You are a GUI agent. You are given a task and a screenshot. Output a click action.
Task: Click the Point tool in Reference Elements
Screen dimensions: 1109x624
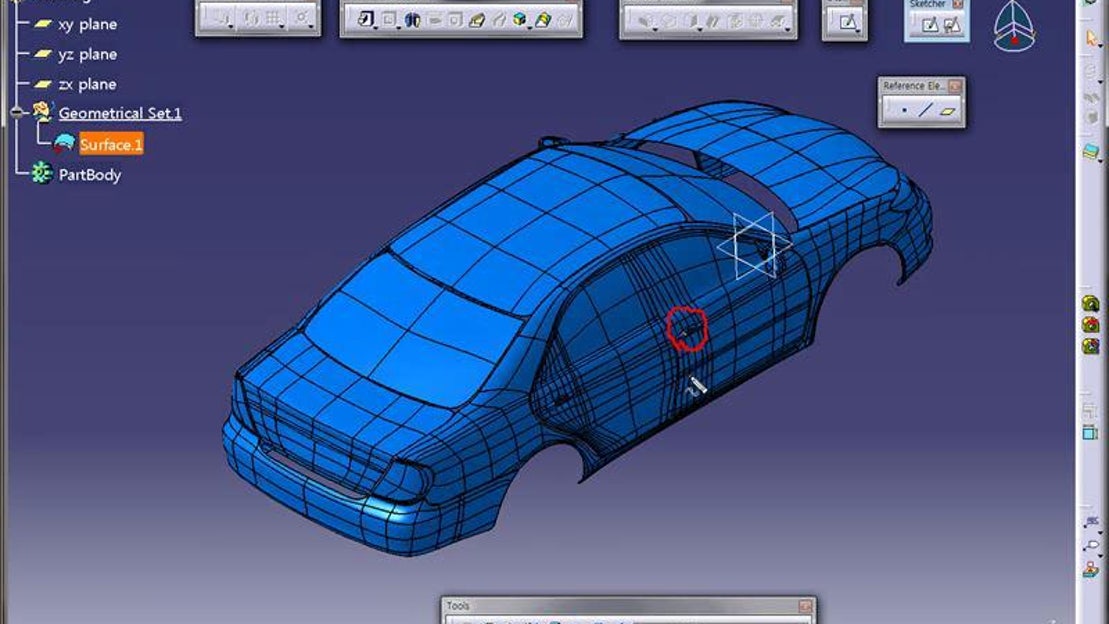pos(904,111)
